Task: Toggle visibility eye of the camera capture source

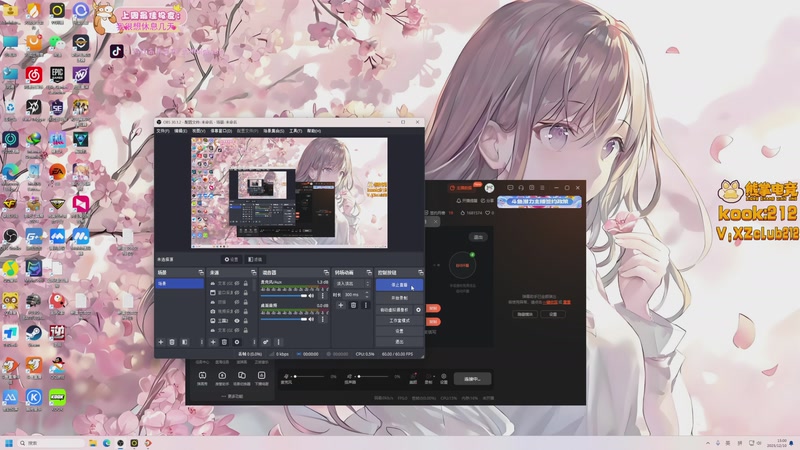Action: click(237, 312)
